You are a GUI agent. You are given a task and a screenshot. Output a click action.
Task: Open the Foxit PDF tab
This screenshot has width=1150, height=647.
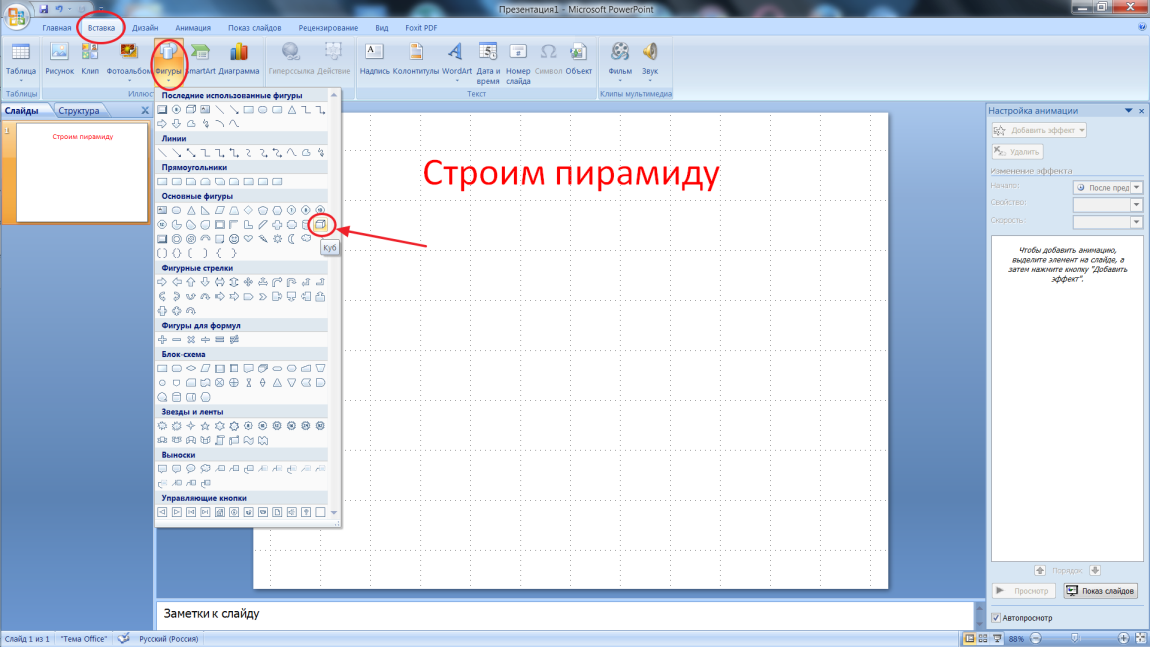click(421, 28)
